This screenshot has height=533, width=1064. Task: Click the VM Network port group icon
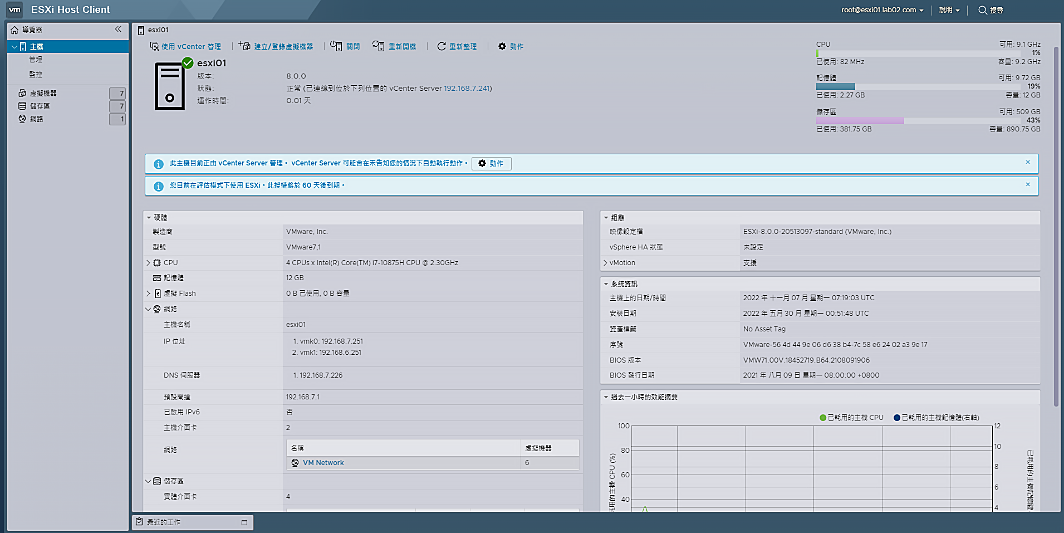(x=295, y=462)
